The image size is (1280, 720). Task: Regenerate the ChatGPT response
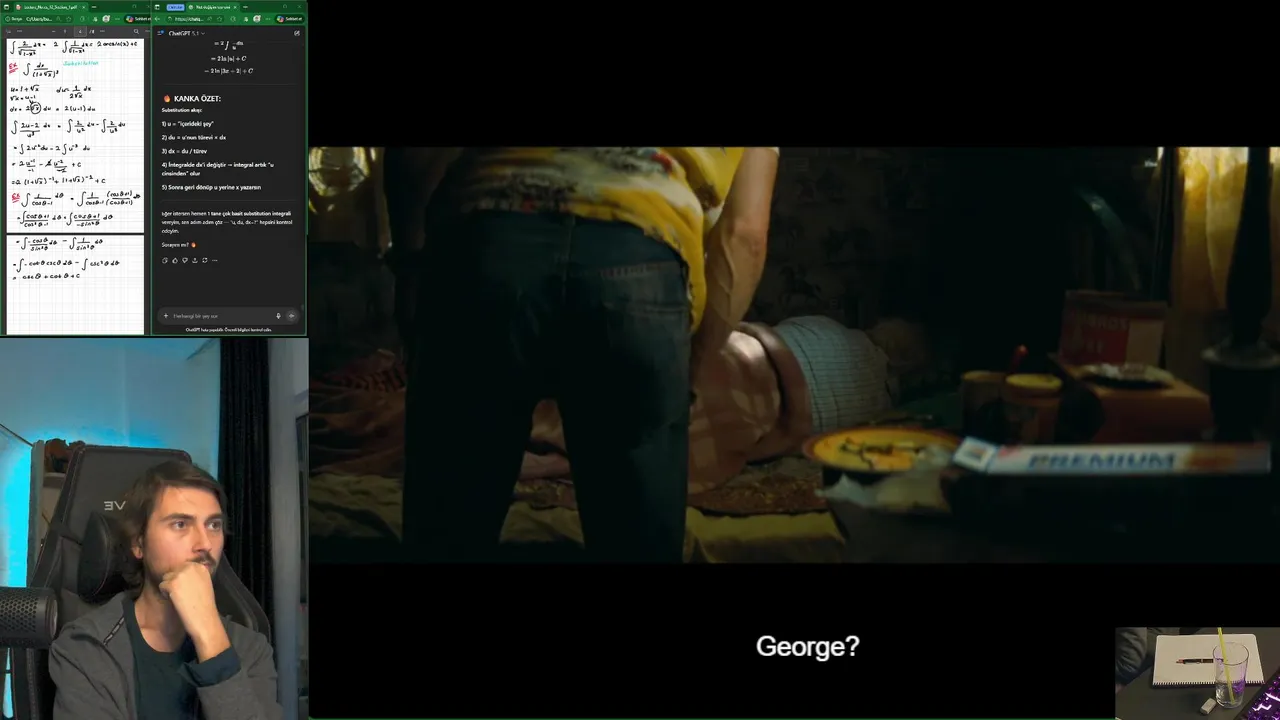click(x=205, y=260)
